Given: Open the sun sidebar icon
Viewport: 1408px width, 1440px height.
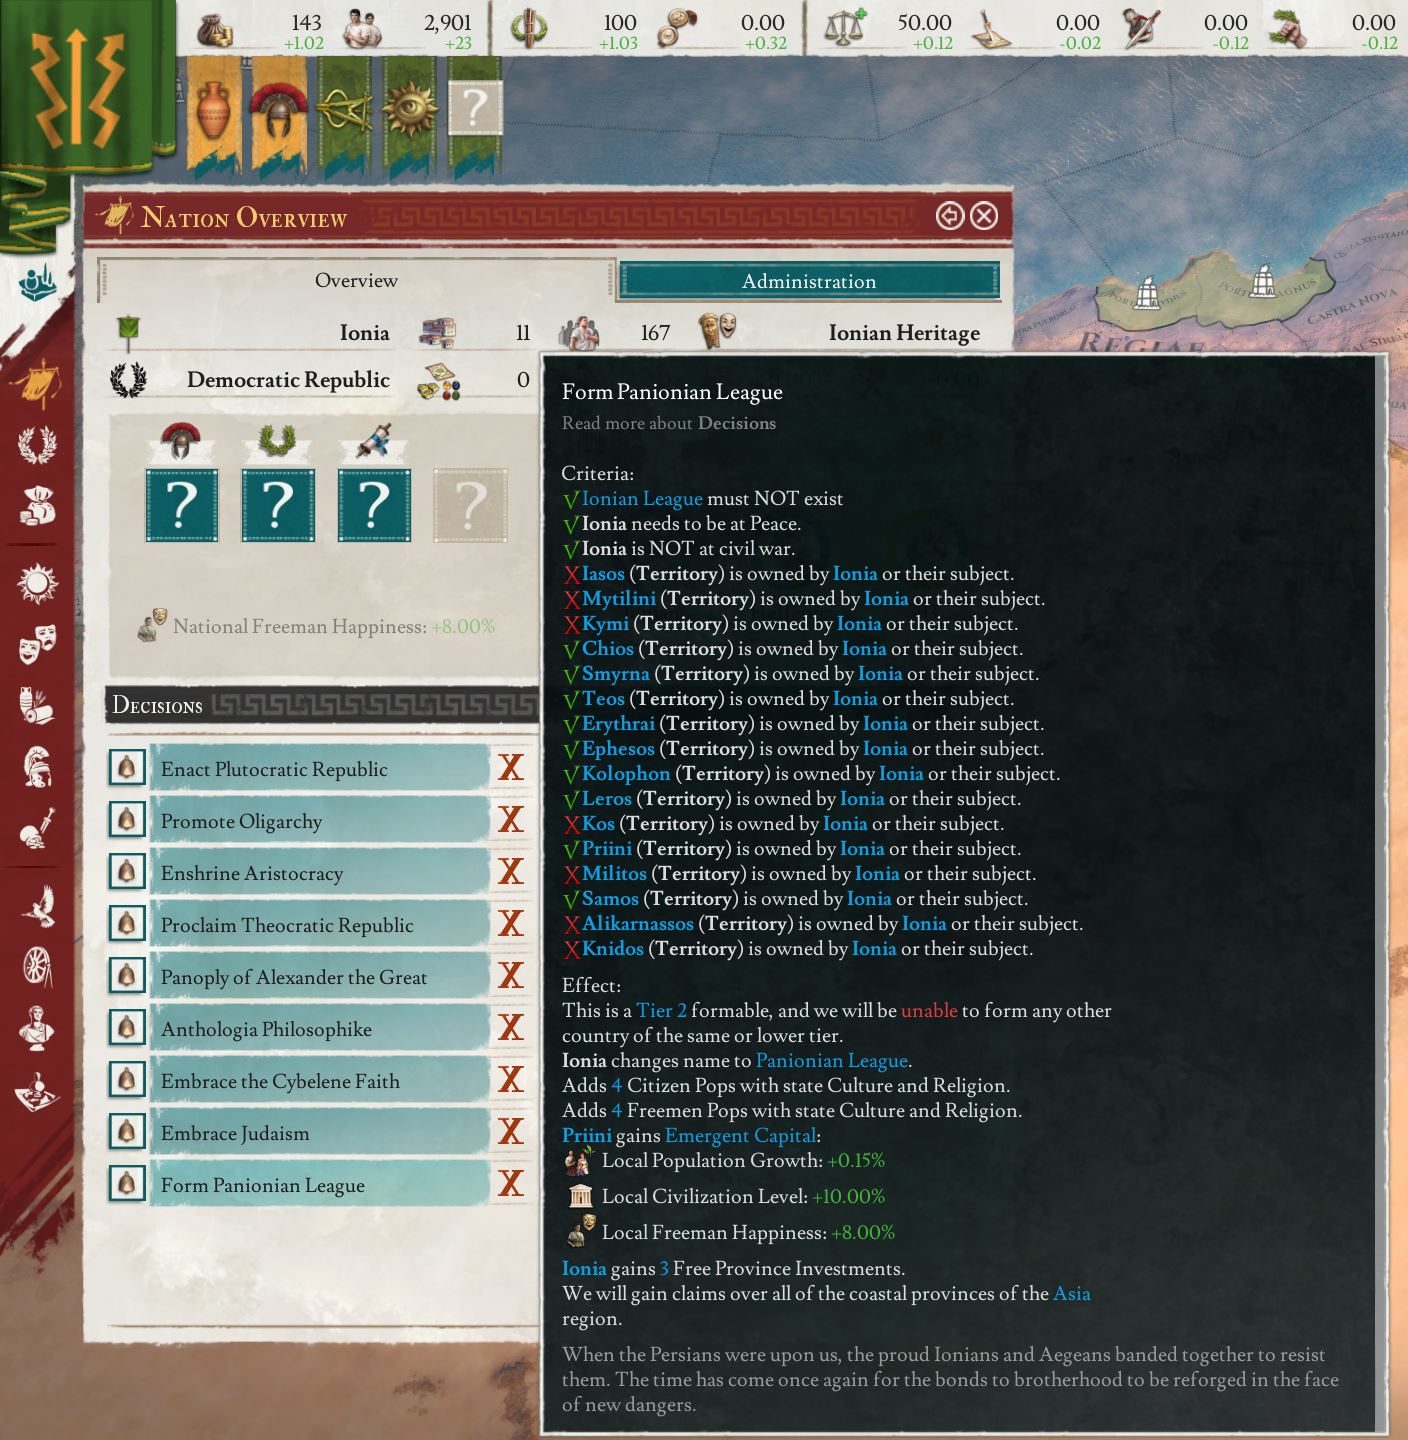Looking at the screenshot, I should [38, 583].
